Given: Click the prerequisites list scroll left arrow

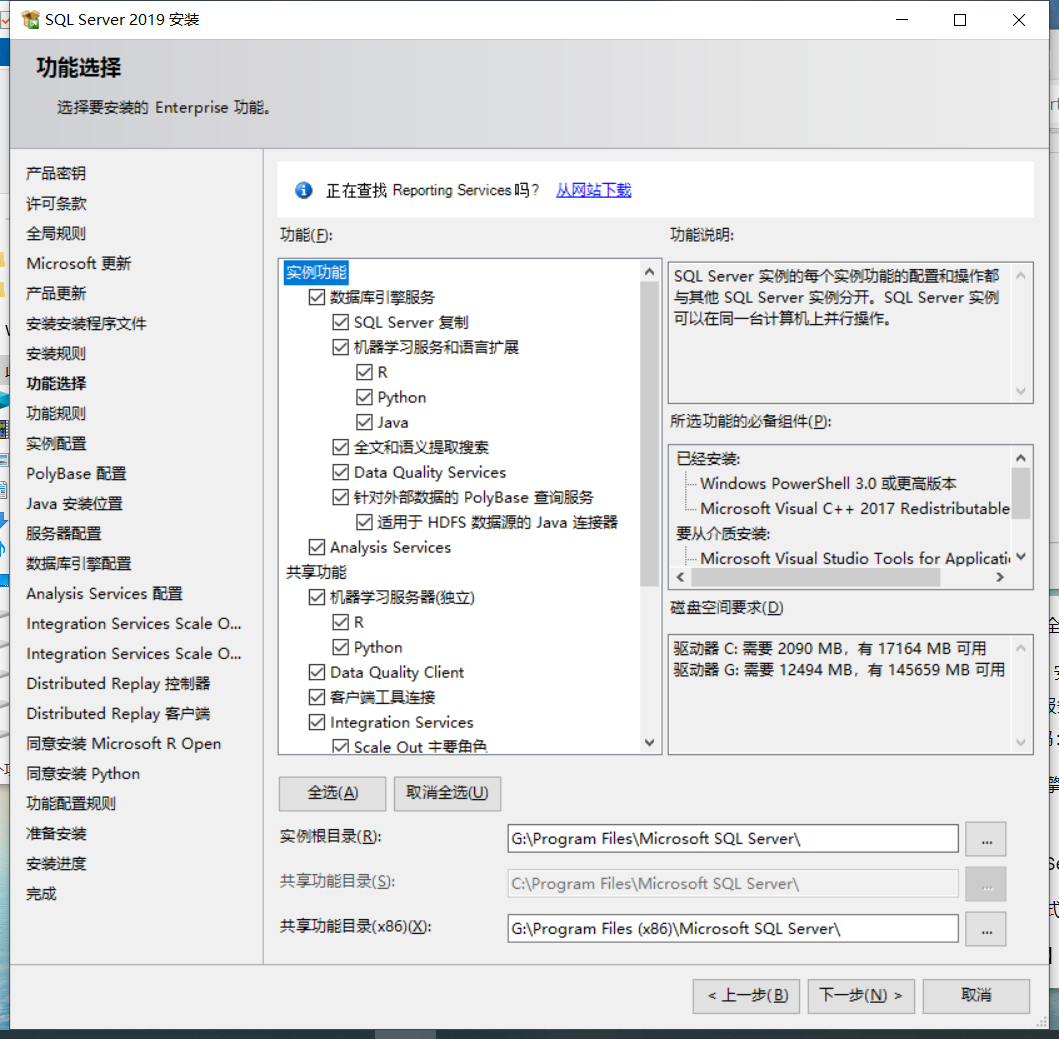Looking at the screenshot, I should tap(680, 578).
